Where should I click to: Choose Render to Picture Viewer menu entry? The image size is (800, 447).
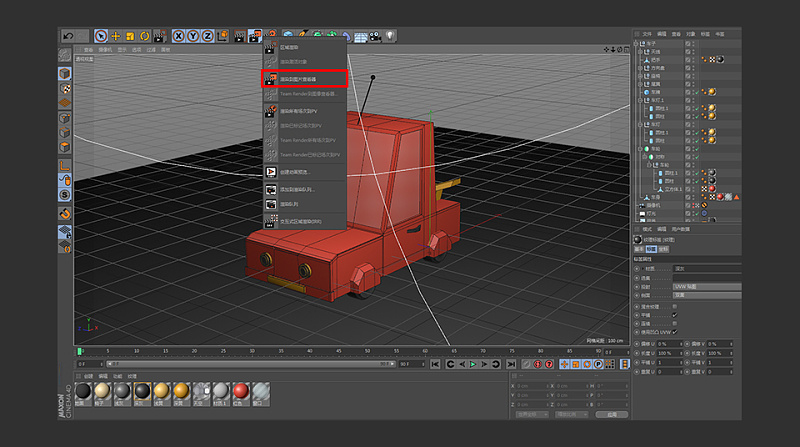click(305, 79)
